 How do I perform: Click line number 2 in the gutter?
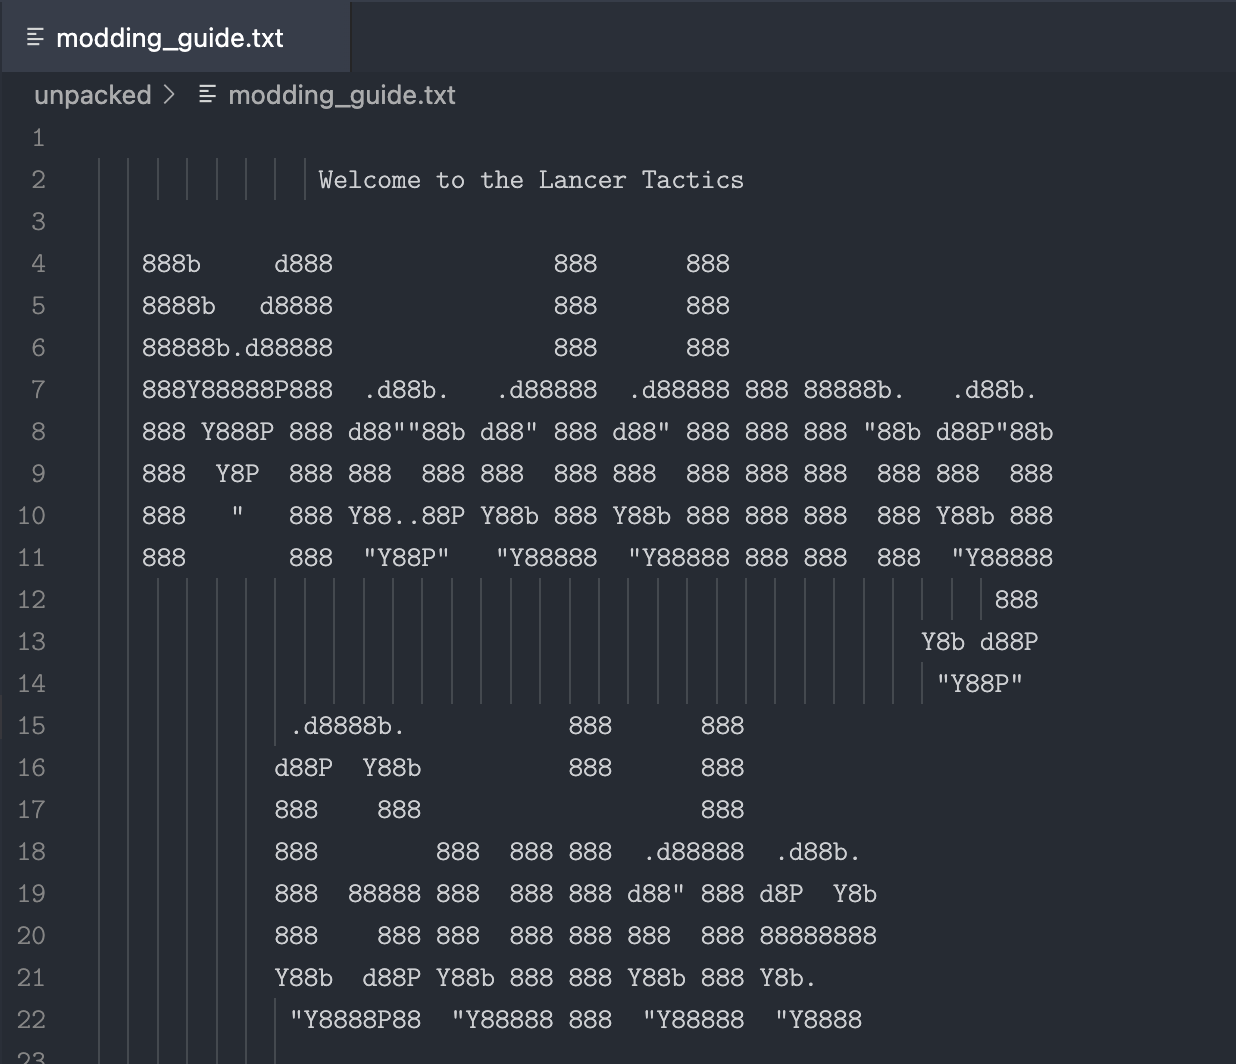point(38,180)
